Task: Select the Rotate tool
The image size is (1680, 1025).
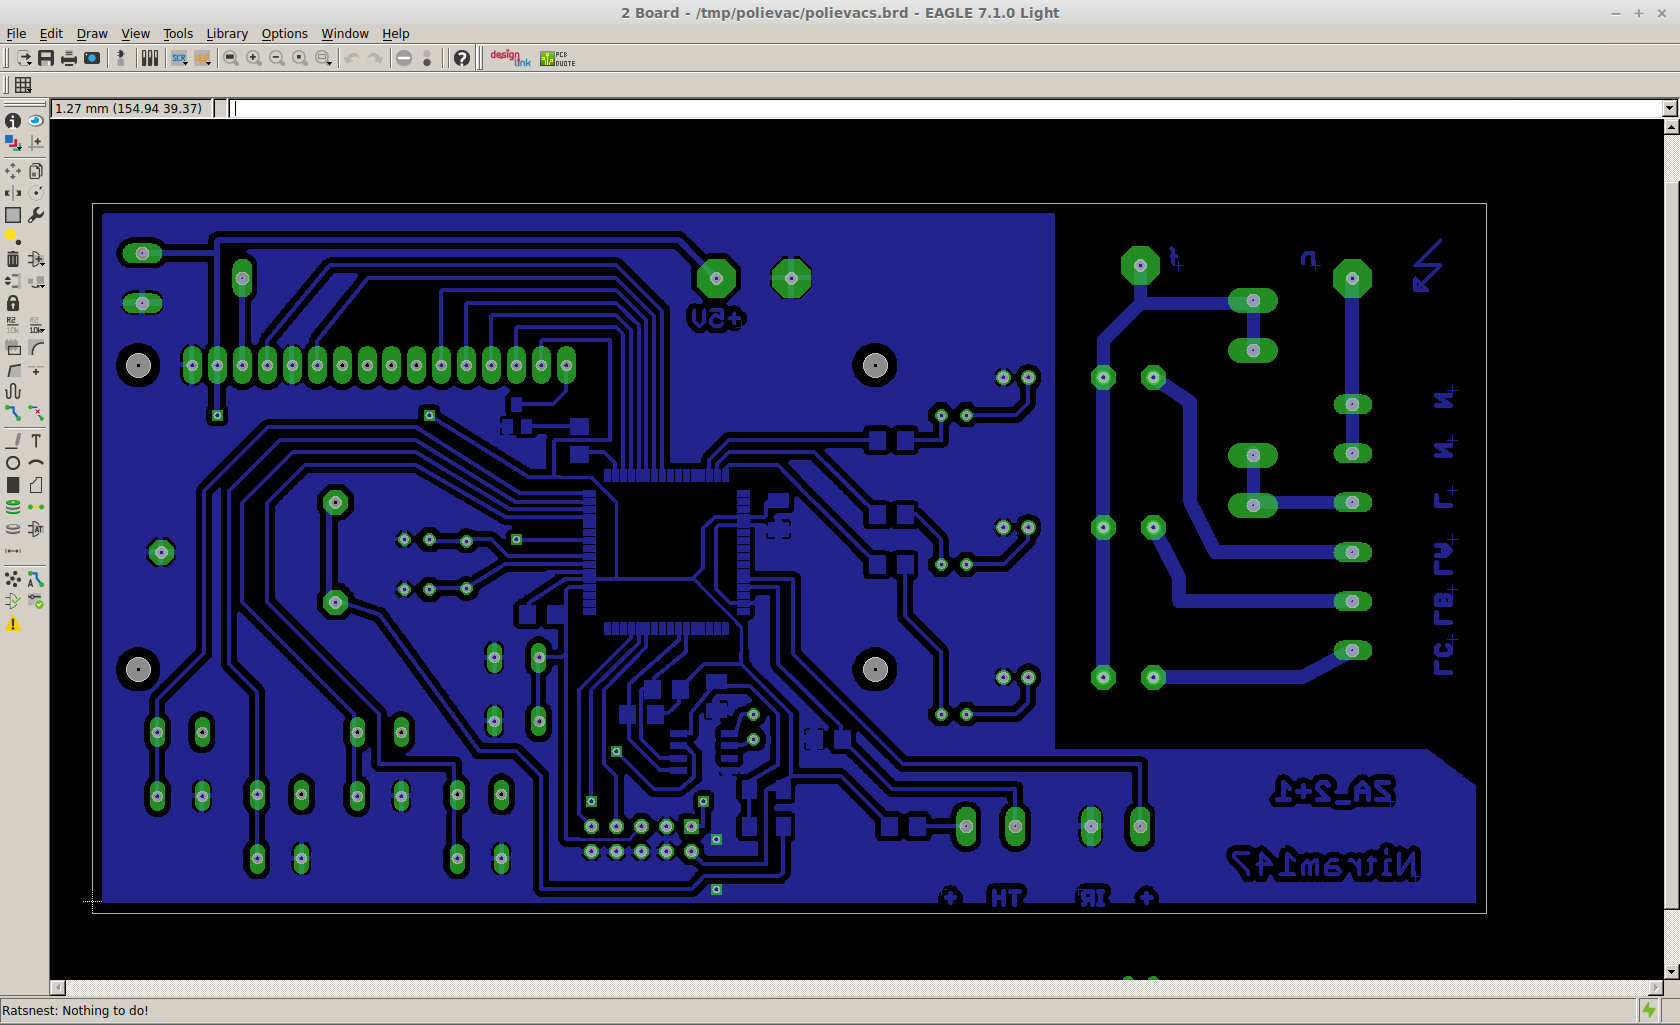Action: click(x=36, y=193)
